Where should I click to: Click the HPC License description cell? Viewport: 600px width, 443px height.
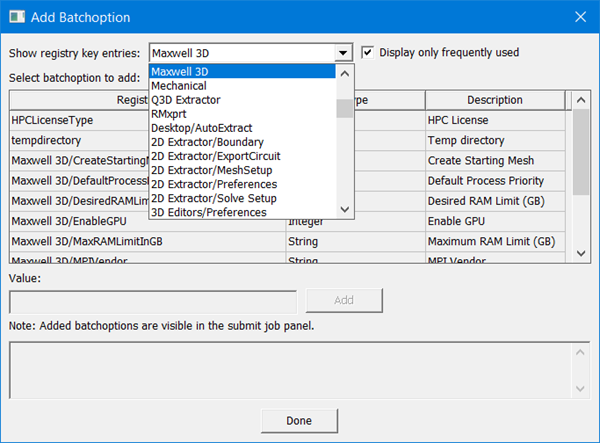click(x=495, y=120)
